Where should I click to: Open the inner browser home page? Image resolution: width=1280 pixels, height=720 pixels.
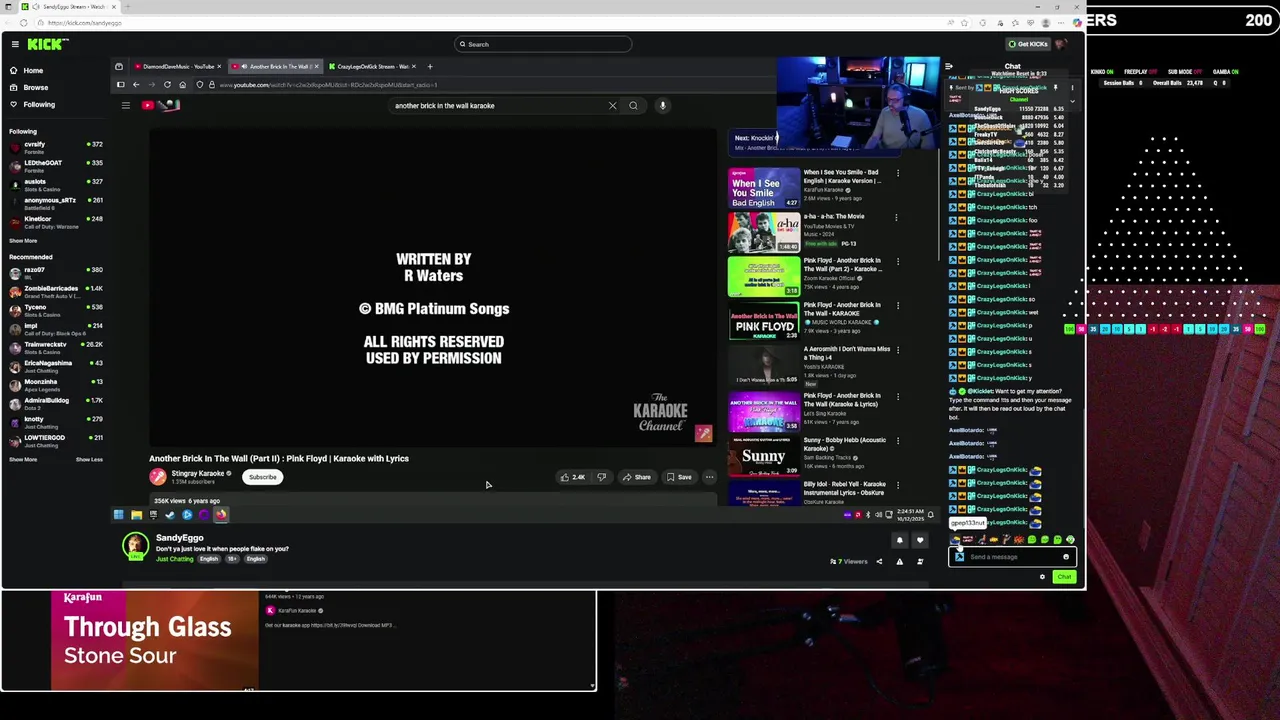[x=182, y=85]
